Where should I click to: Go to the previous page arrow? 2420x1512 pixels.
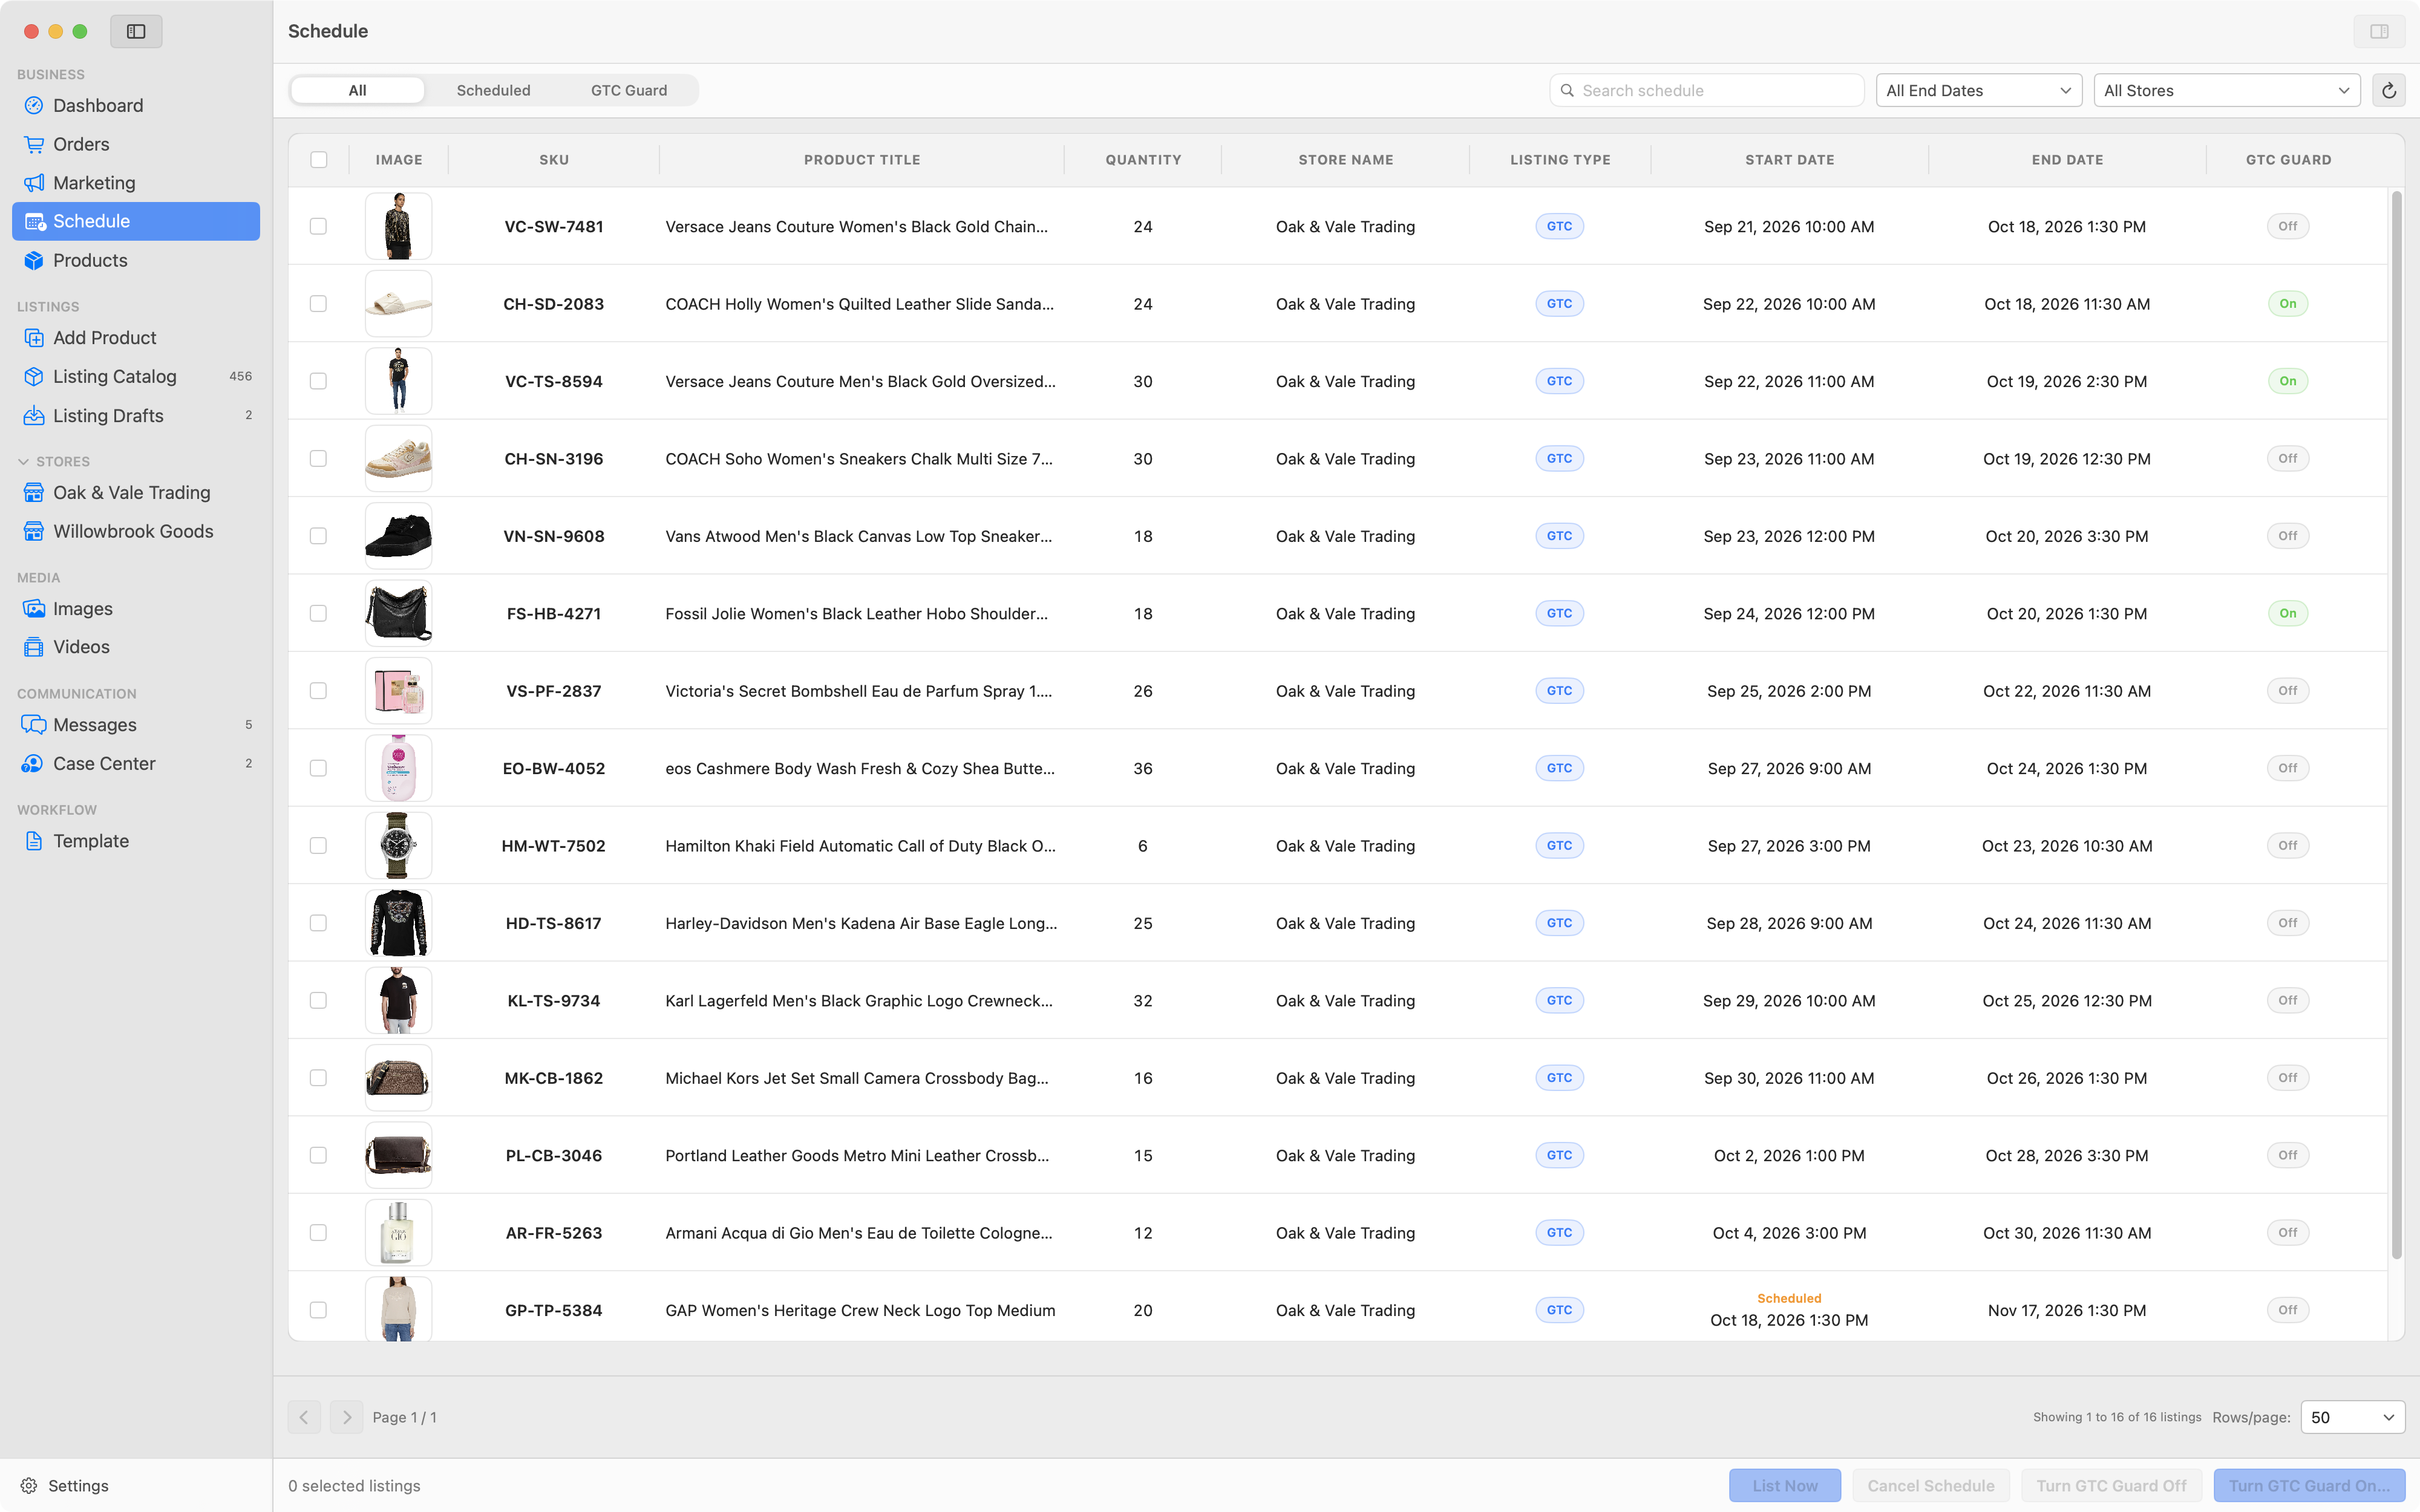[304, 1418]
